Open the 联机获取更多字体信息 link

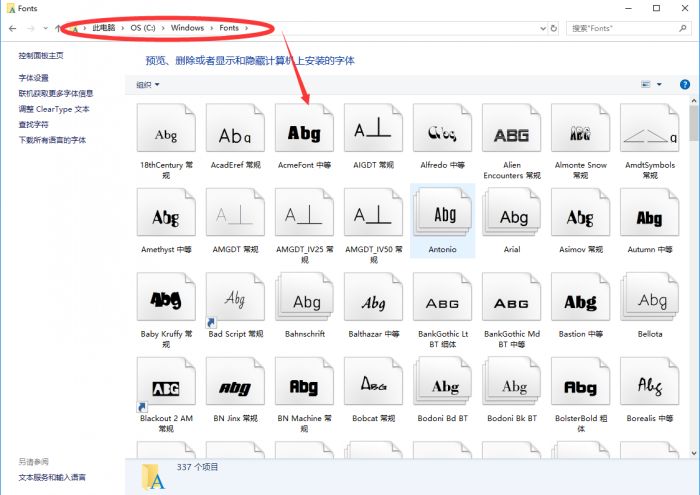click(56, 93)
